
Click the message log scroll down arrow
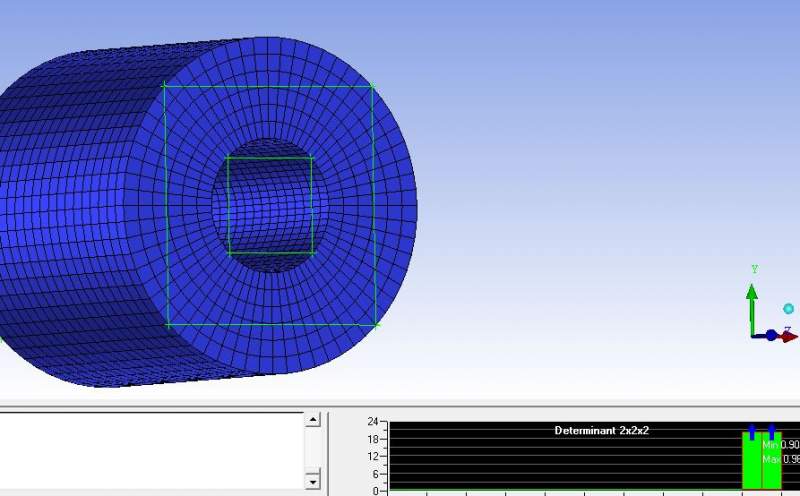(312, 481)
